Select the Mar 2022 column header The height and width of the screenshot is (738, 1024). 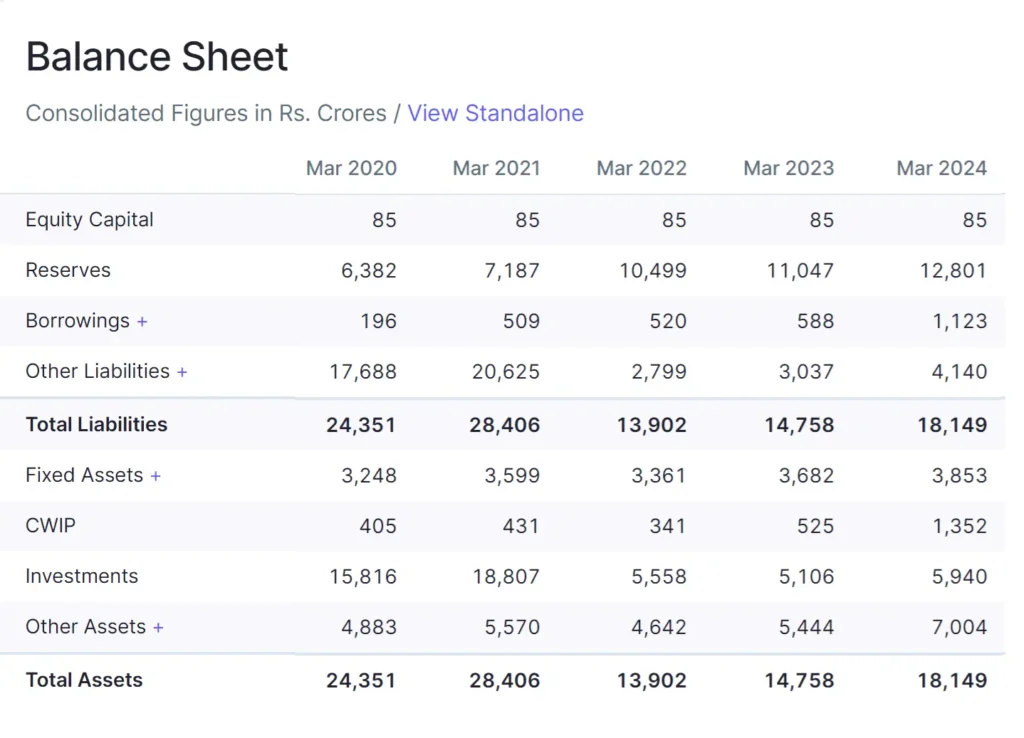pos(641,168)
